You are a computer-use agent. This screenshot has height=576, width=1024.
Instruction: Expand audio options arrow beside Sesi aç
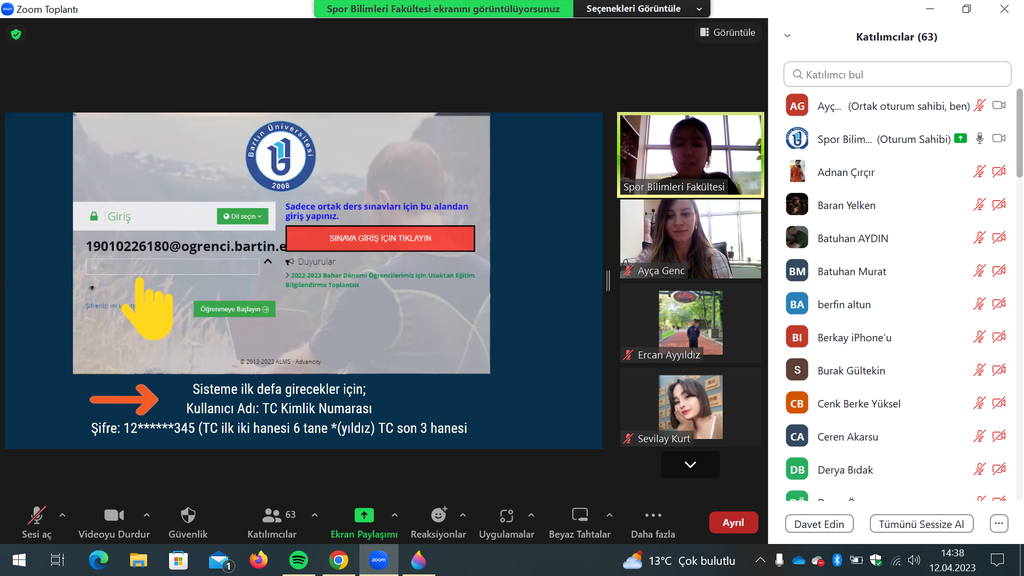62,515
